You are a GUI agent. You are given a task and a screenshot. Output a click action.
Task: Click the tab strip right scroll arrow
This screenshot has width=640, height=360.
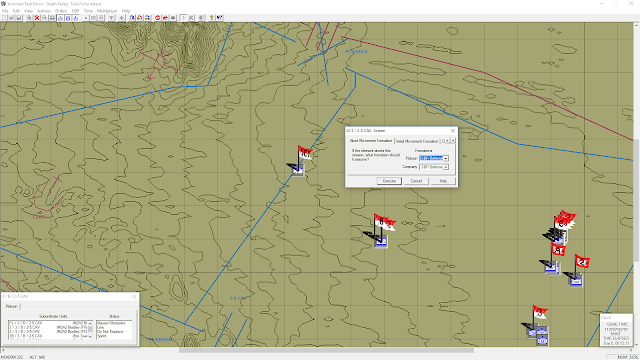pos(453,140)
